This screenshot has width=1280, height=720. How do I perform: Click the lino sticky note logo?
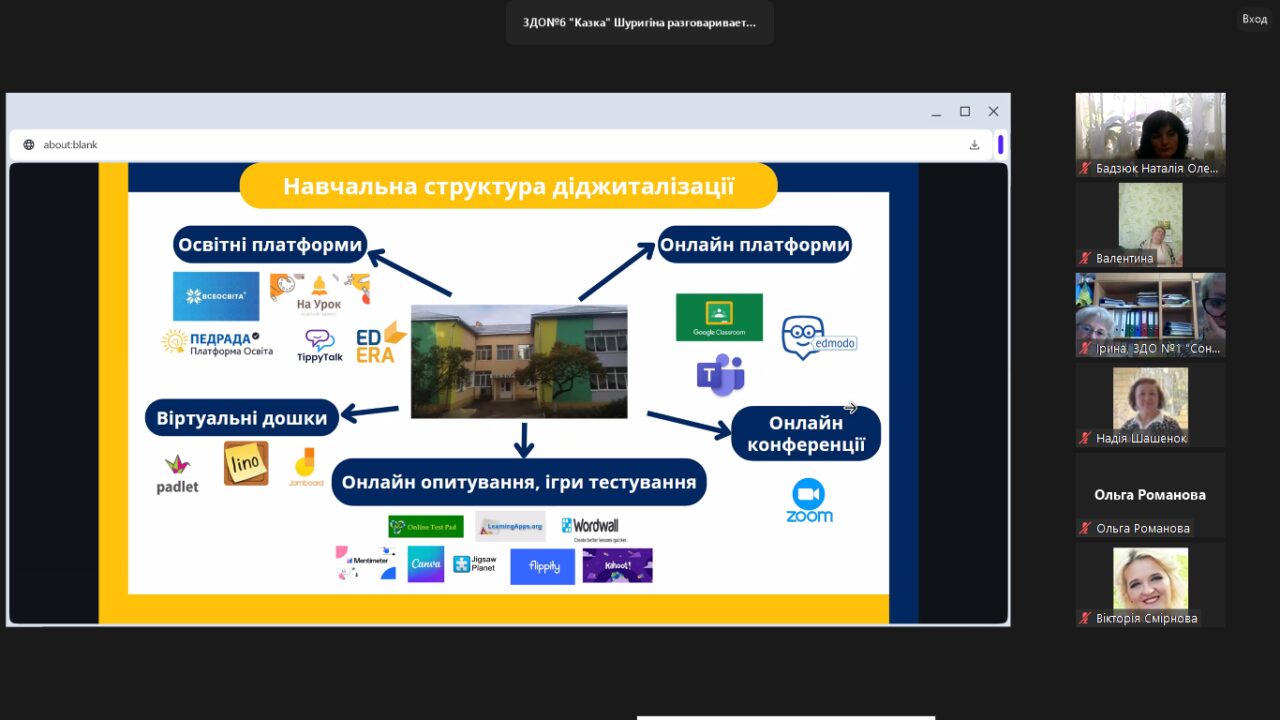pos(246,463)
